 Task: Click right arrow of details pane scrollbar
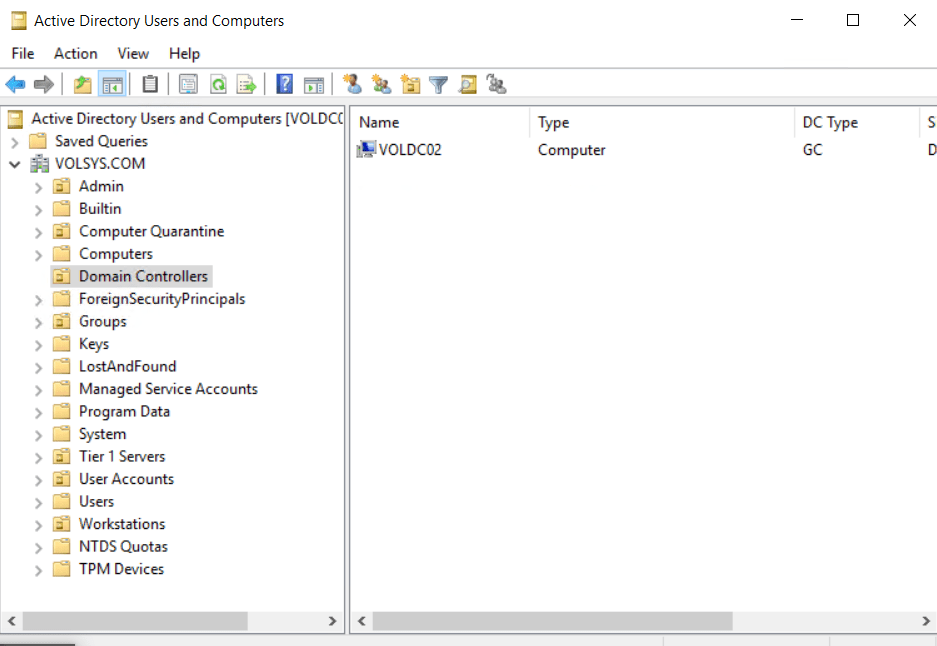pos(926,621)
